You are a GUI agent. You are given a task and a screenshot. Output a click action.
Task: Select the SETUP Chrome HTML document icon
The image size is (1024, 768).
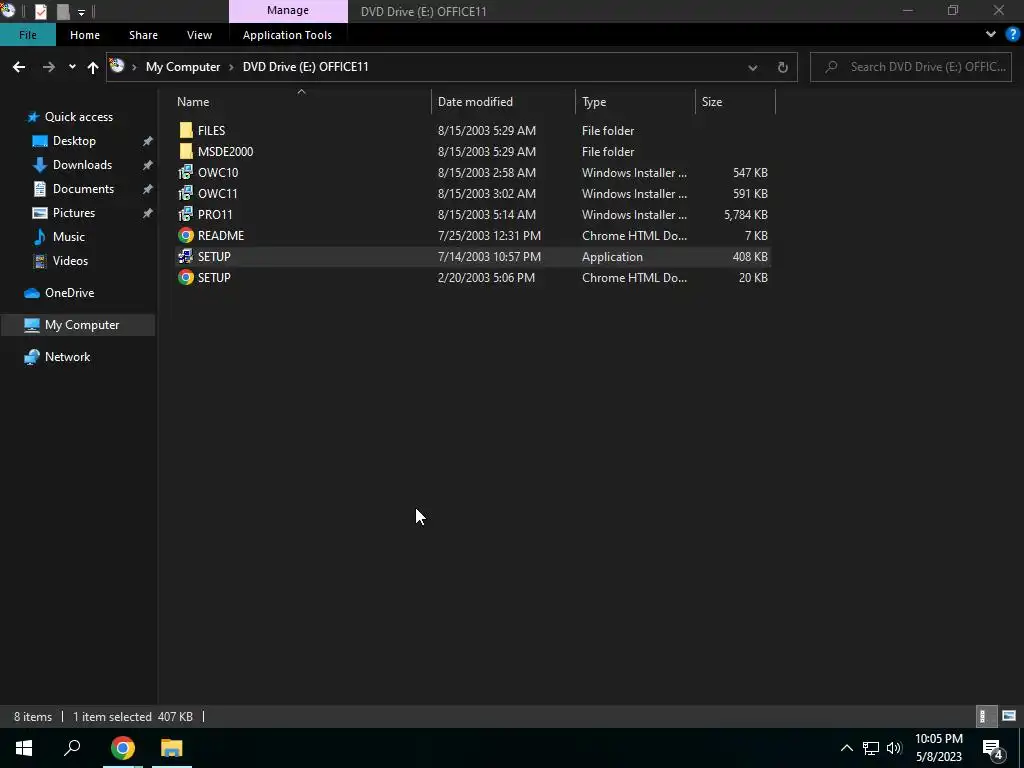(186, 278)
